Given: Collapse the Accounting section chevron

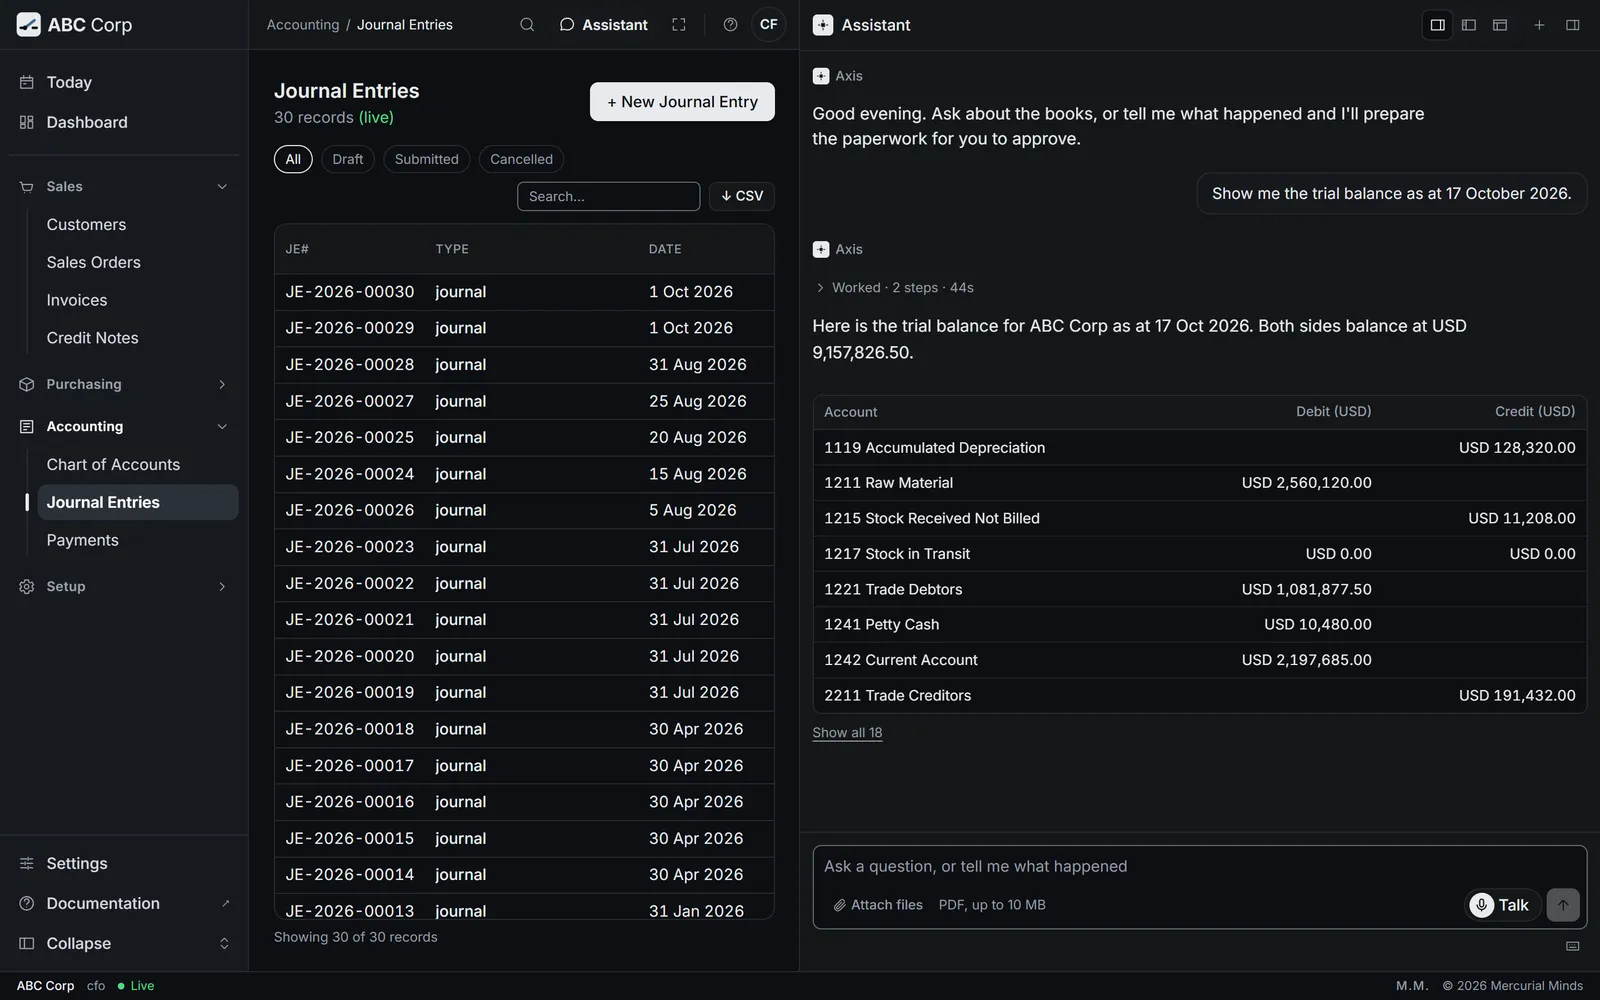Looking at the screenshot, I should click(222, 427).
